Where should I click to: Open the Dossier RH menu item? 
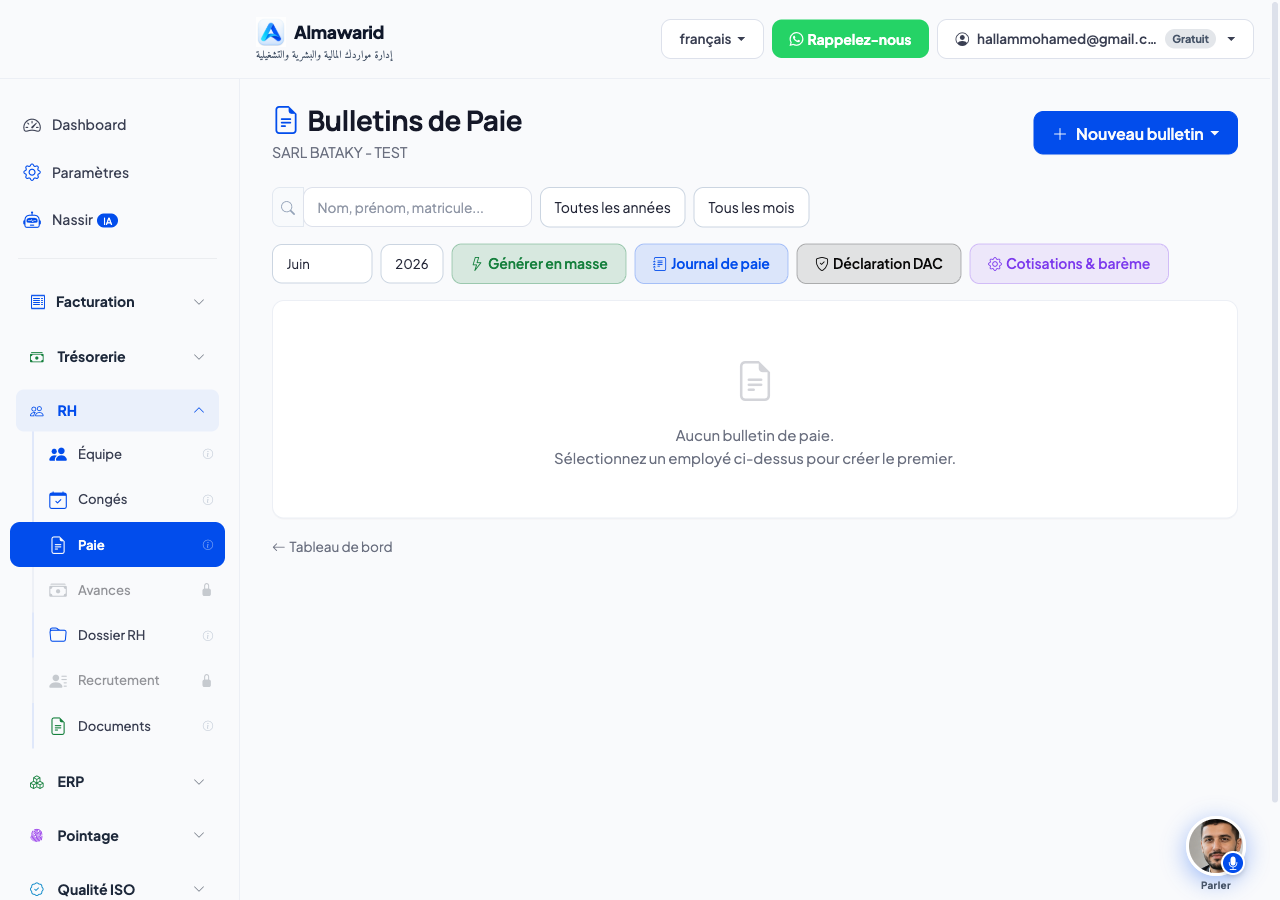click(129, 635)
